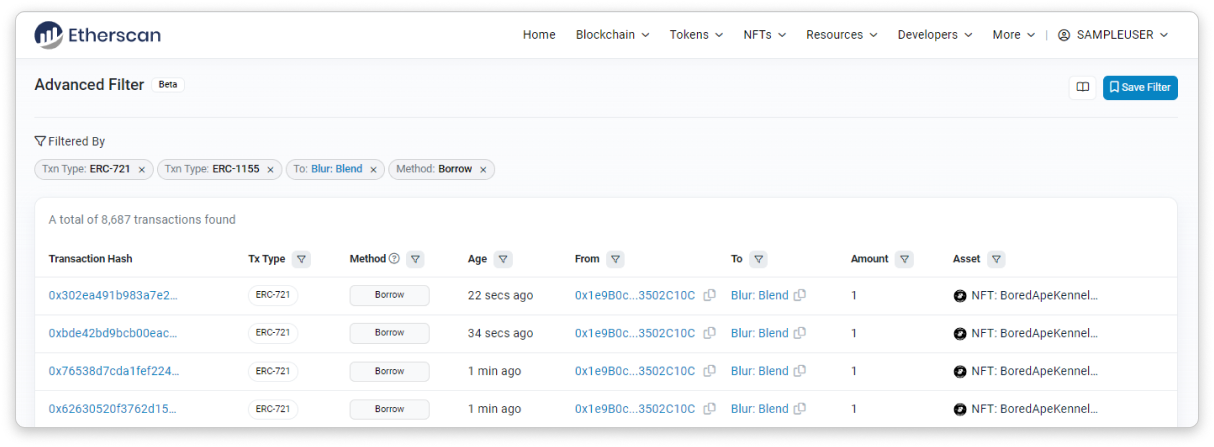This screenshot has width=1214, height=447.
Task: Click the Etherscan logo
Action: (x=97, y=35)
